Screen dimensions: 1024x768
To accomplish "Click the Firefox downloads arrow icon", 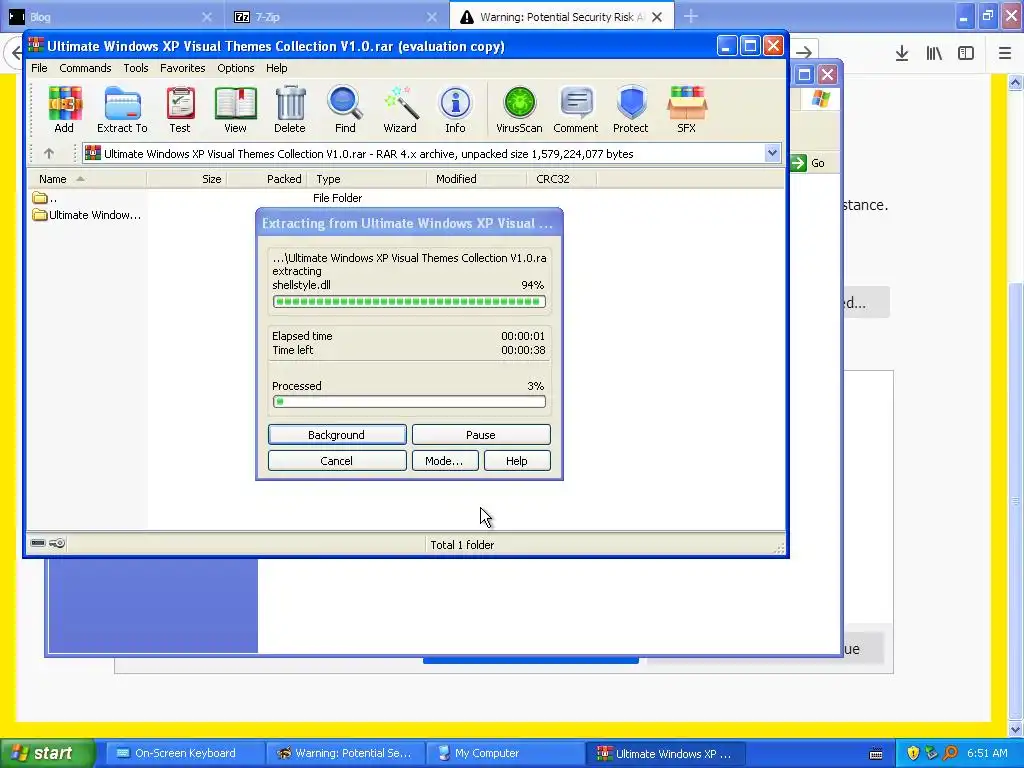I will (902, 54).
